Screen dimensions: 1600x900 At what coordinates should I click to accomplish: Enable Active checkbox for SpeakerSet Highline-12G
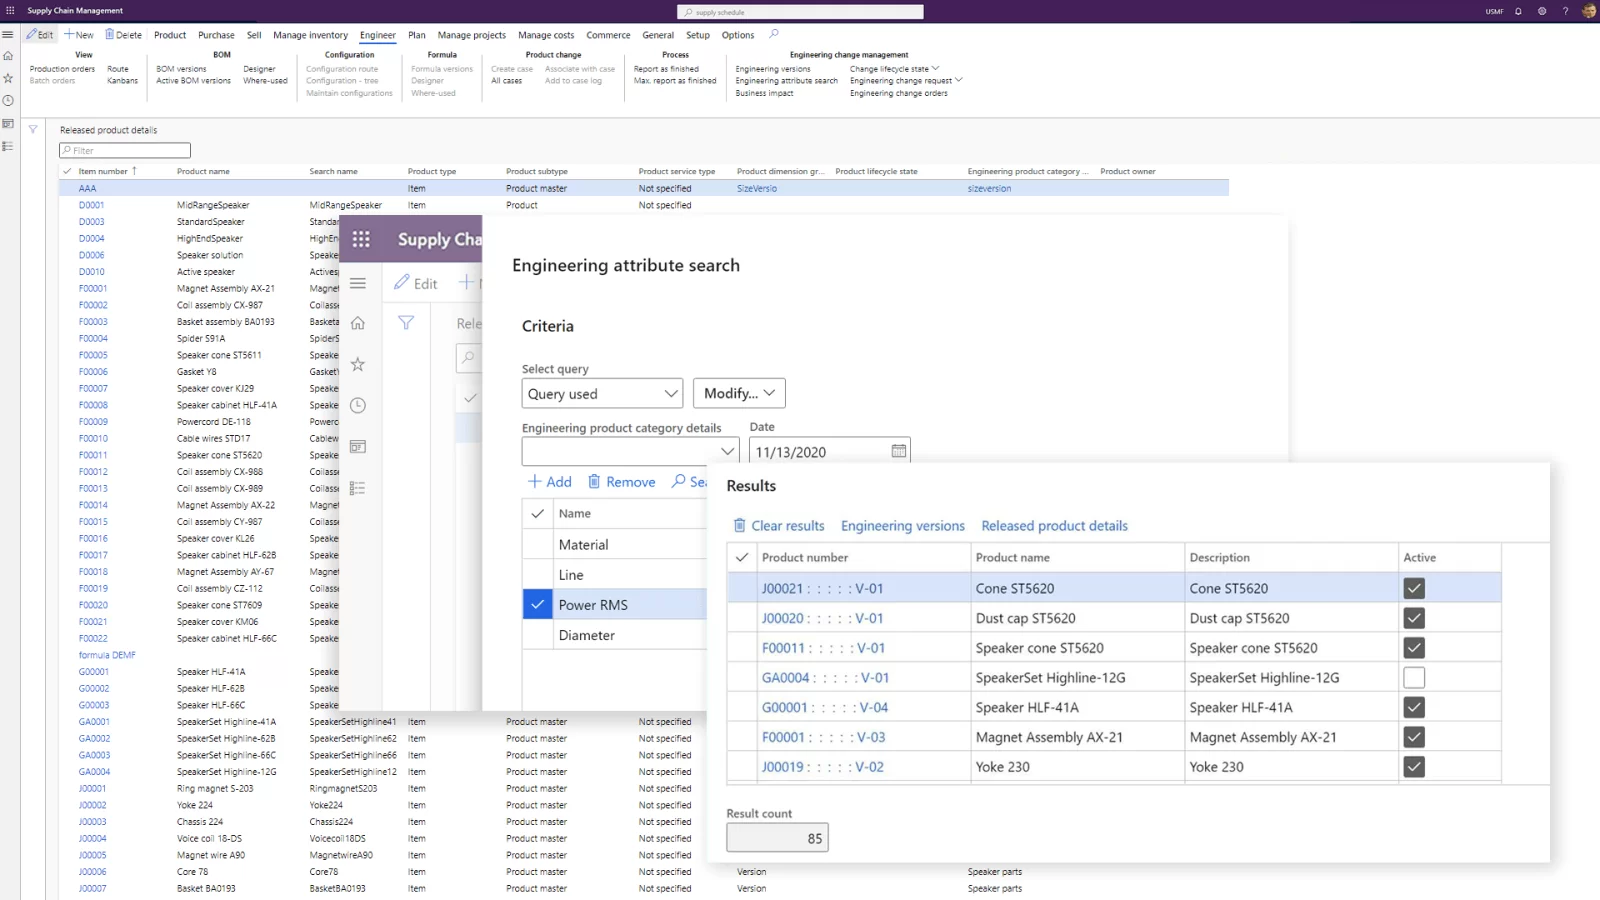(x=1413, y=678)
